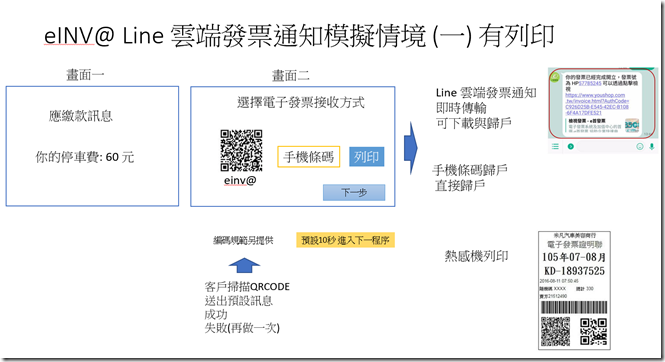
Task: Click the 電子發票證明聯 receipt heading
Action: (x=574, y=244)
